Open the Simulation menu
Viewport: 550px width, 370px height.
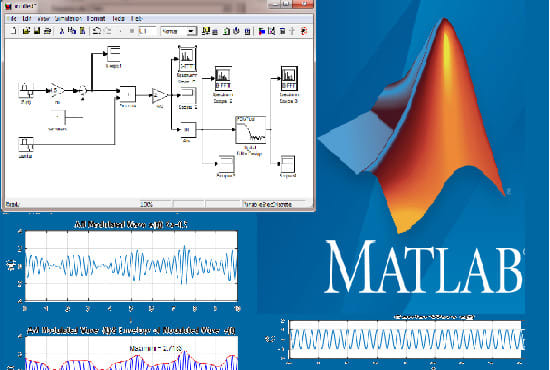(68, 19)
